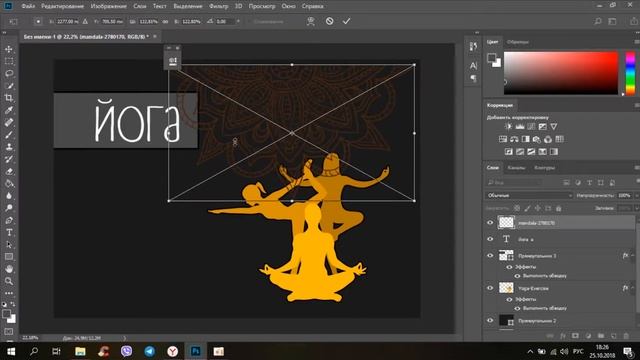Image resolution: width=640 pixels, height=360 pixels.
Task: Open Telegram from the taskbar
Action: (x=149, y=351)
